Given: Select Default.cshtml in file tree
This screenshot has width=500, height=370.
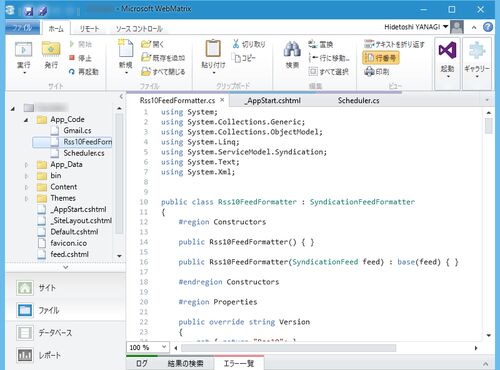Looking at the screenshot, I should [74, 232].
